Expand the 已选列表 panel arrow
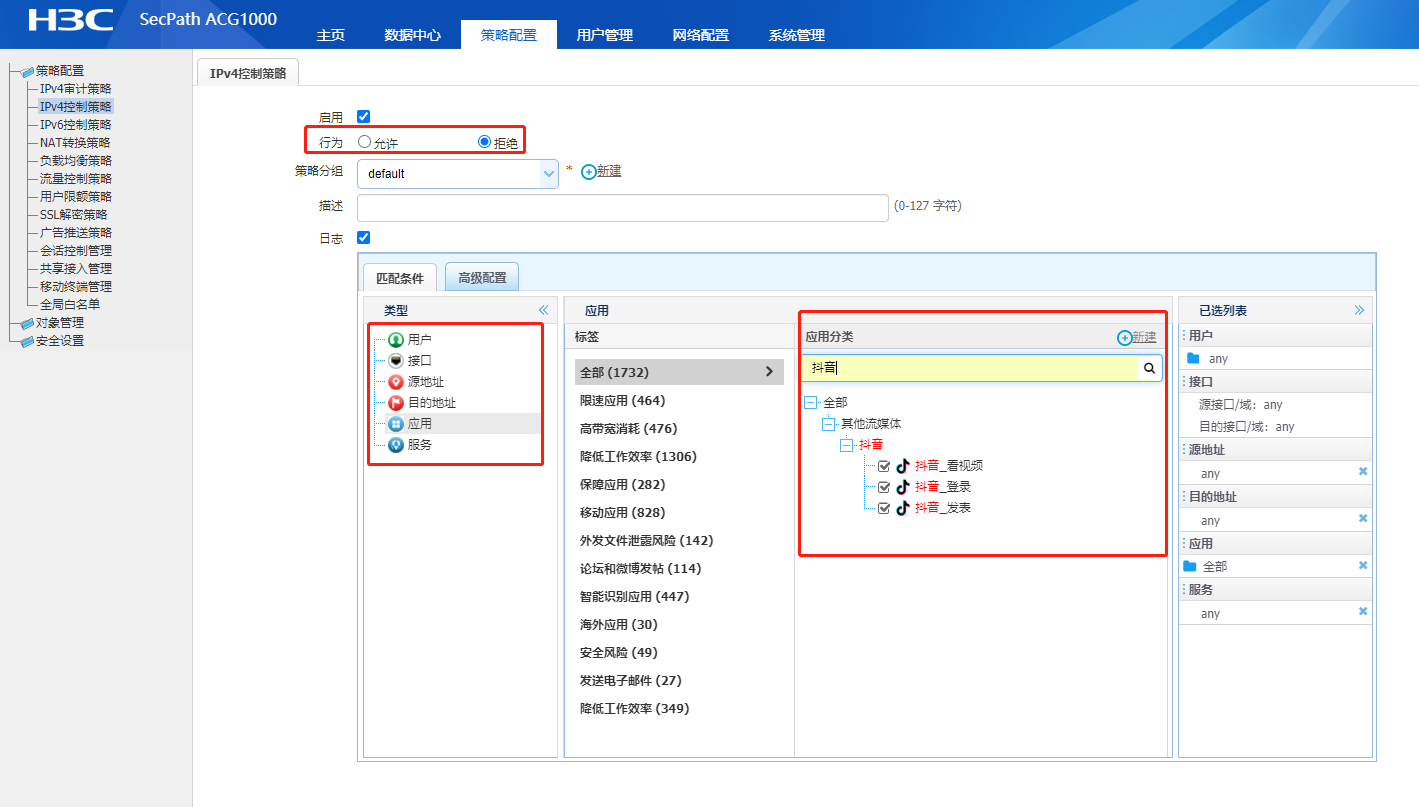The width and height of the screenshot is (1419, 807). tap(1359, 310)
